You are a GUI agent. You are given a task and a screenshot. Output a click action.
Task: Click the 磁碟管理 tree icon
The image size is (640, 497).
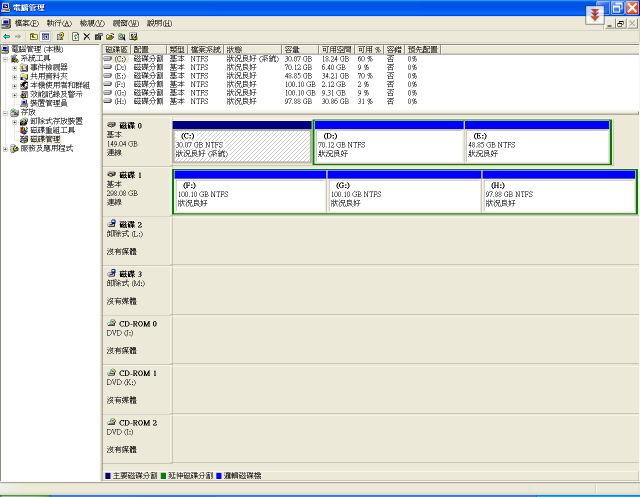tap(24, 139)
